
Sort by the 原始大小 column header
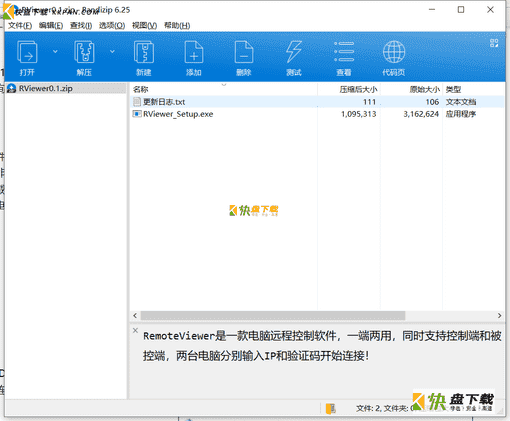pyautogui.click(x=411, y=89)
